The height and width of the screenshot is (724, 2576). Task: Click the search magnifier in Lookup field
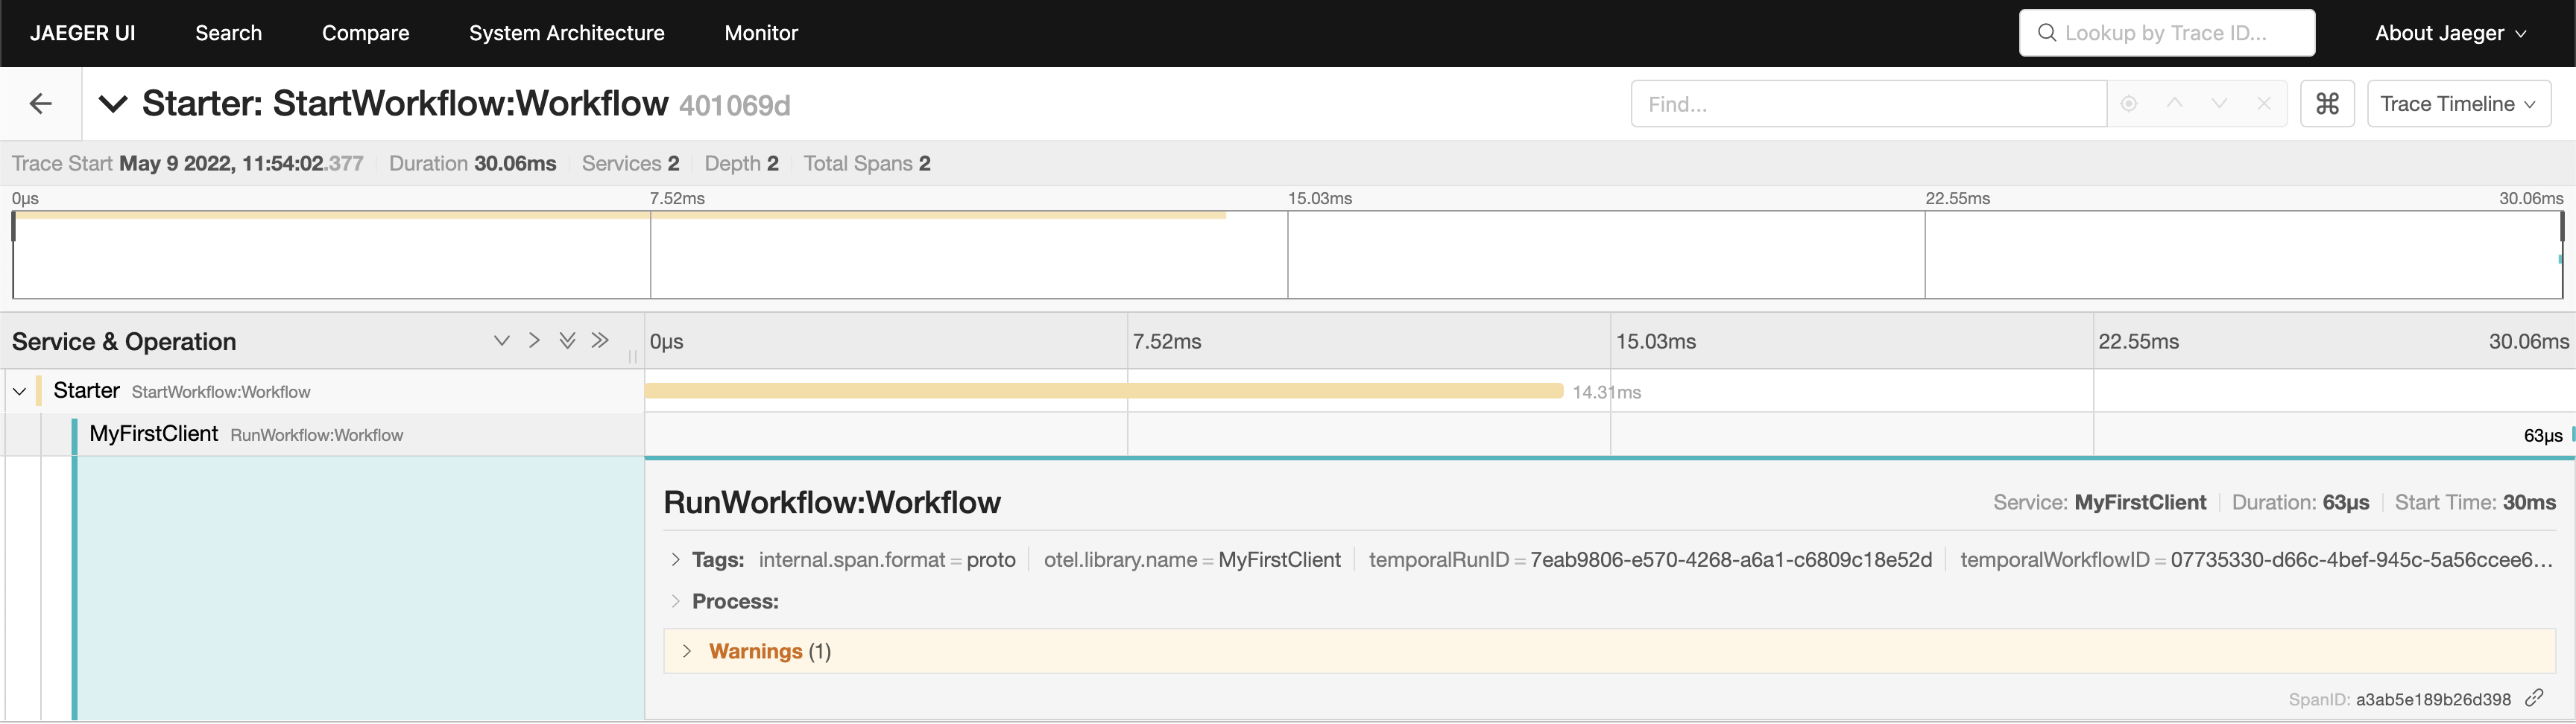coord(2045,32)
